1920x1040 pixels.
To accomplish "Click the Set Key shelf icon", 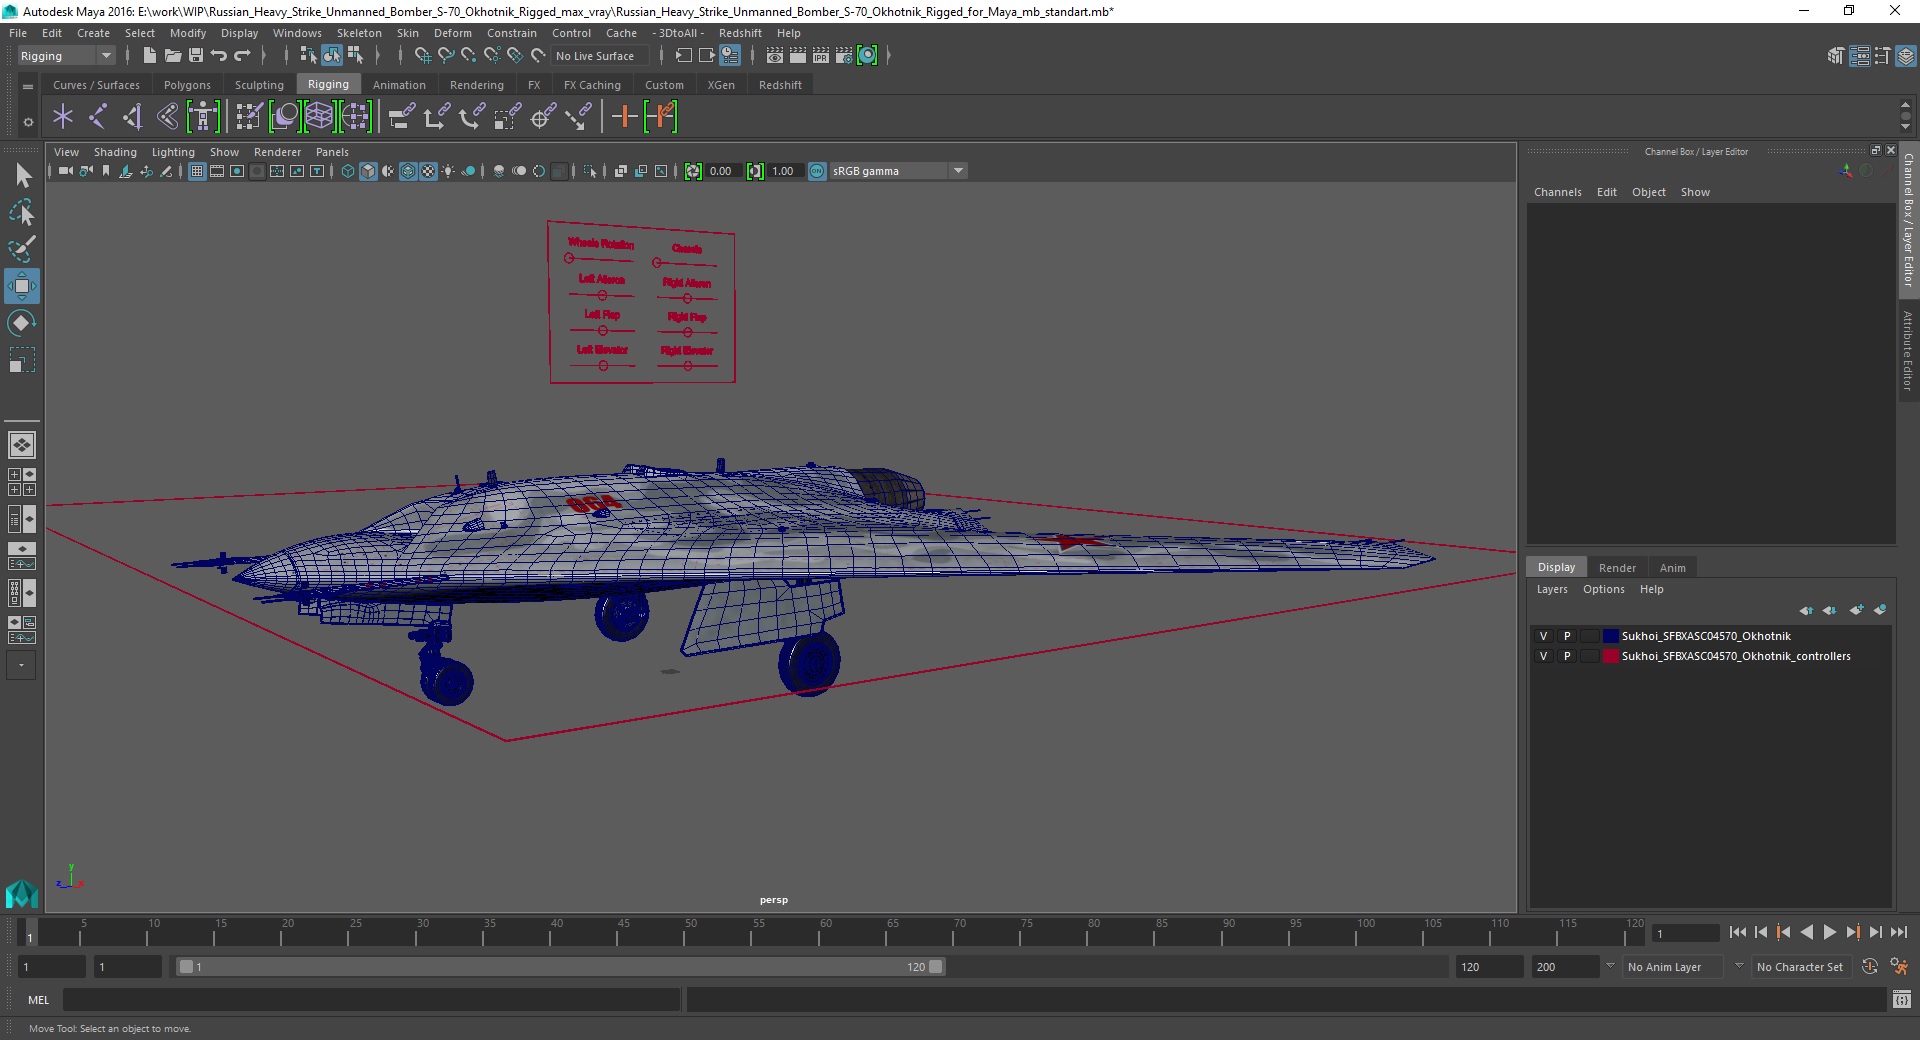I will [624, 117].
